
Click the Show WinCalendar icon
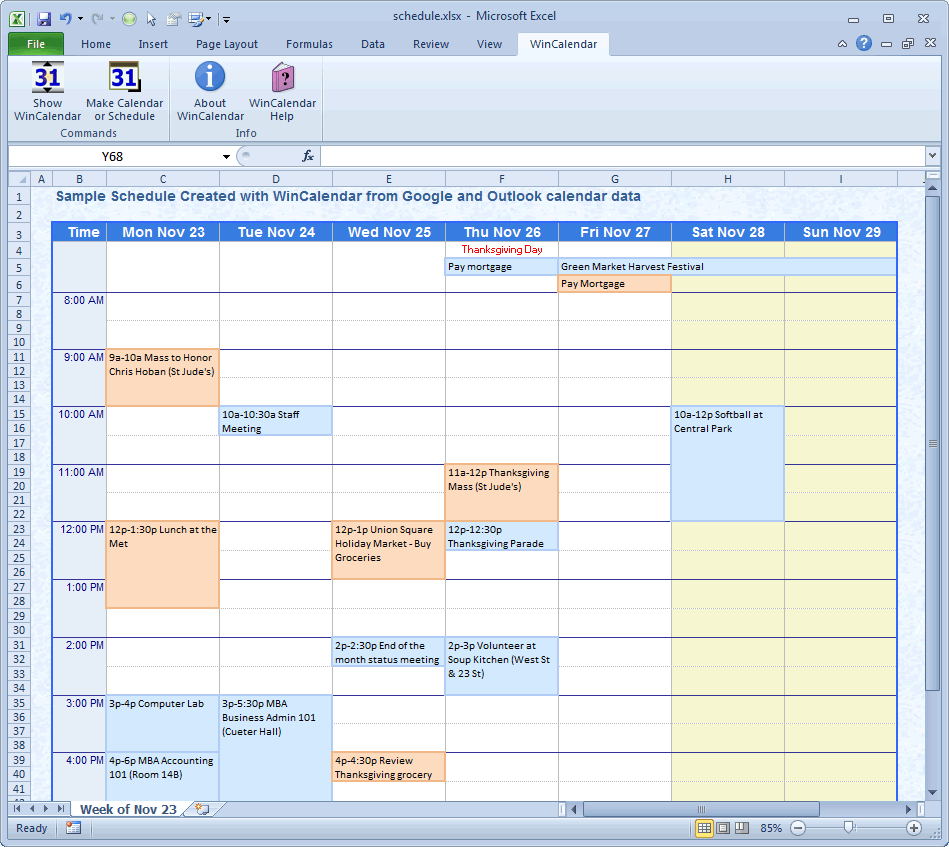coord(47,77)
